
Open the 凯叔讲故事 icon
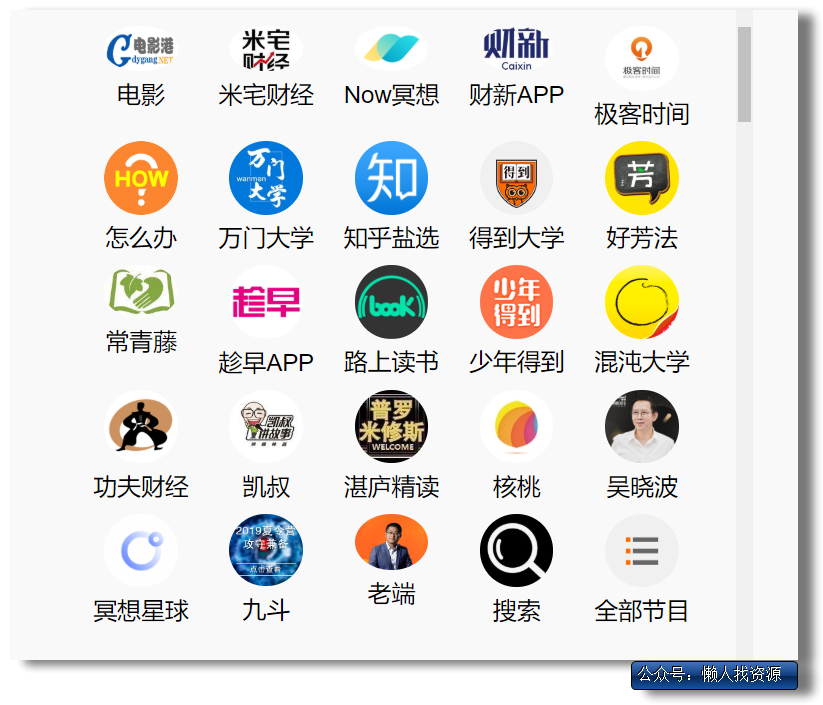pos(266,426)
